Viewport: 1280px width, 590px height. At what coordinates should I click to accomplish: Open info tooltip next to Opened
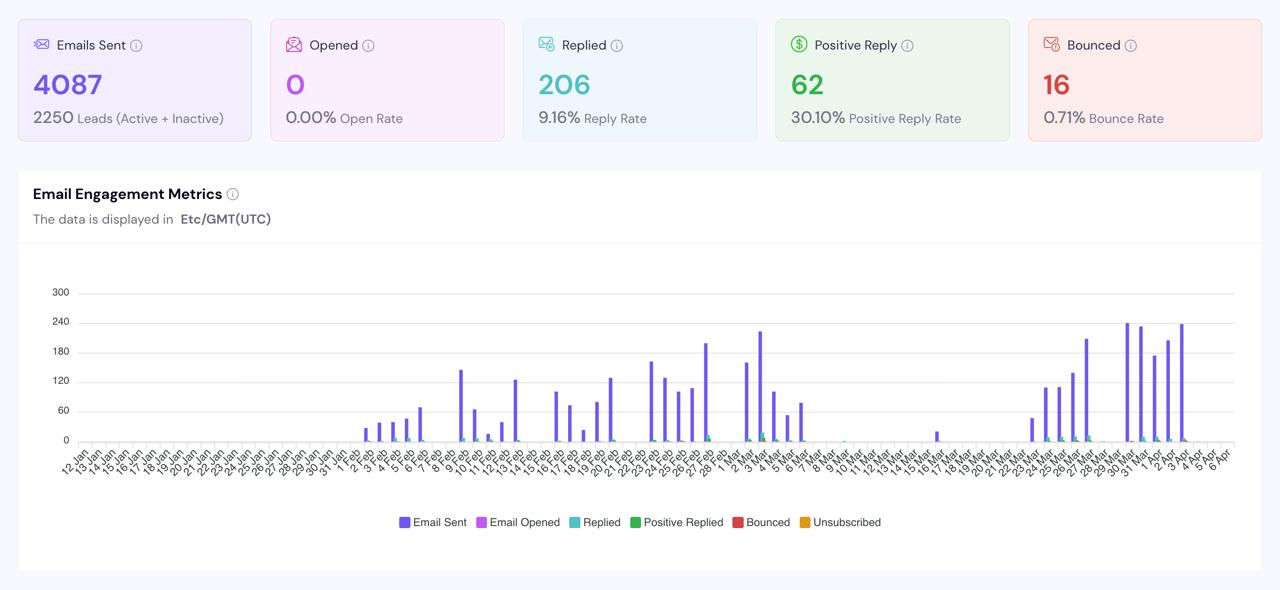pos(368,46)
